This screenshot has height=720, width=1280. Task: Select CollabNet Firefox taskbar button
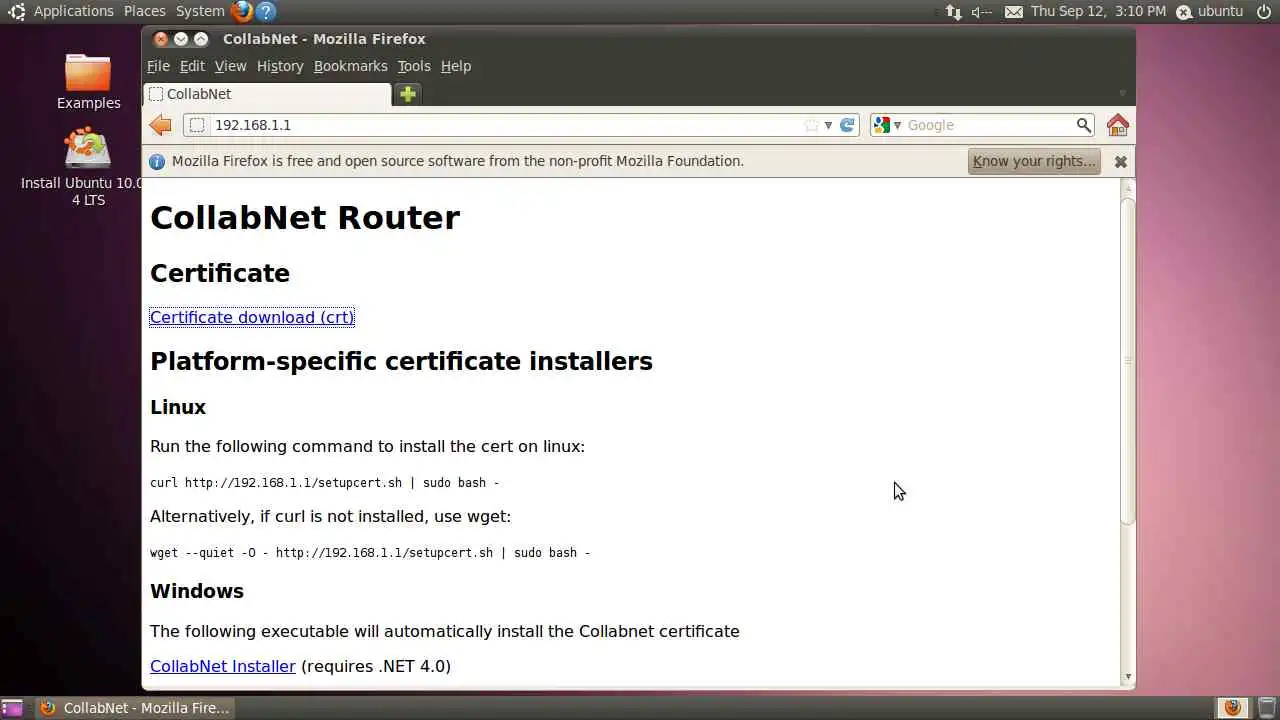135,708
